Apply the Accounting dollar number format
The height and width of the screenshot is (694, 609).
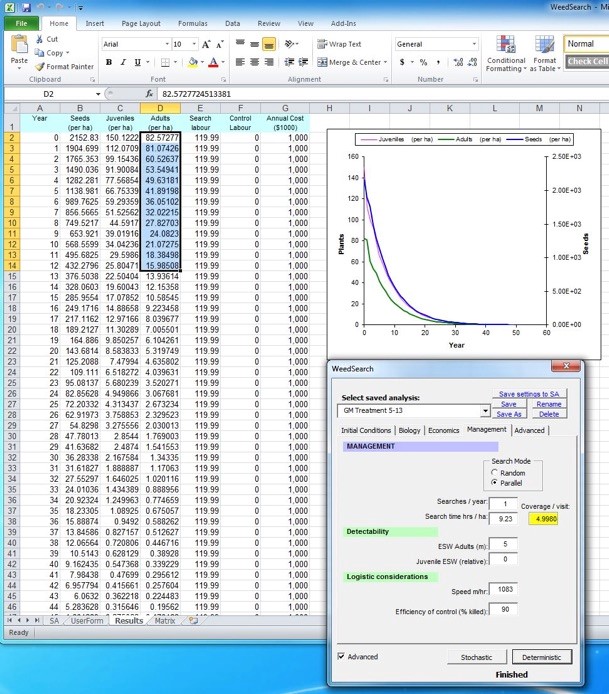tap(402, 62)
